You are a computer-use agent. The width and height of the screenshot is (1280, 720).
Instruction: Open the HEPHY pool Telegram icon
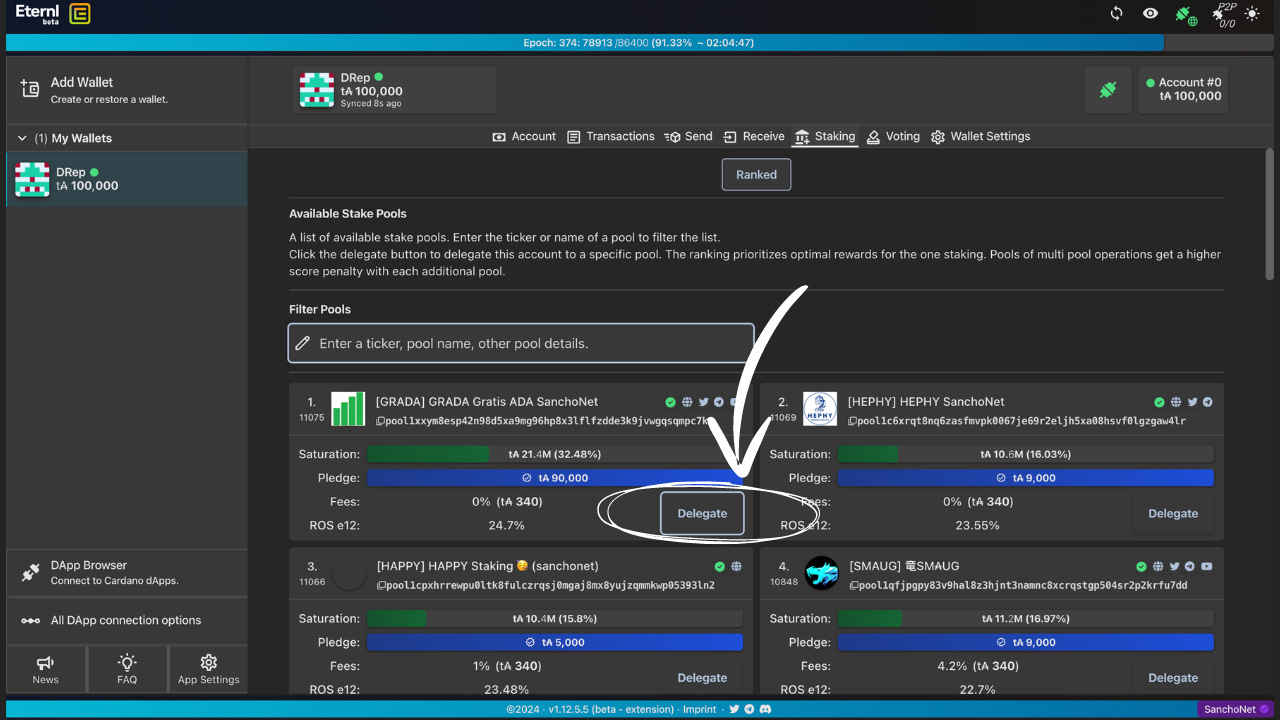[x=1208, y=402]
